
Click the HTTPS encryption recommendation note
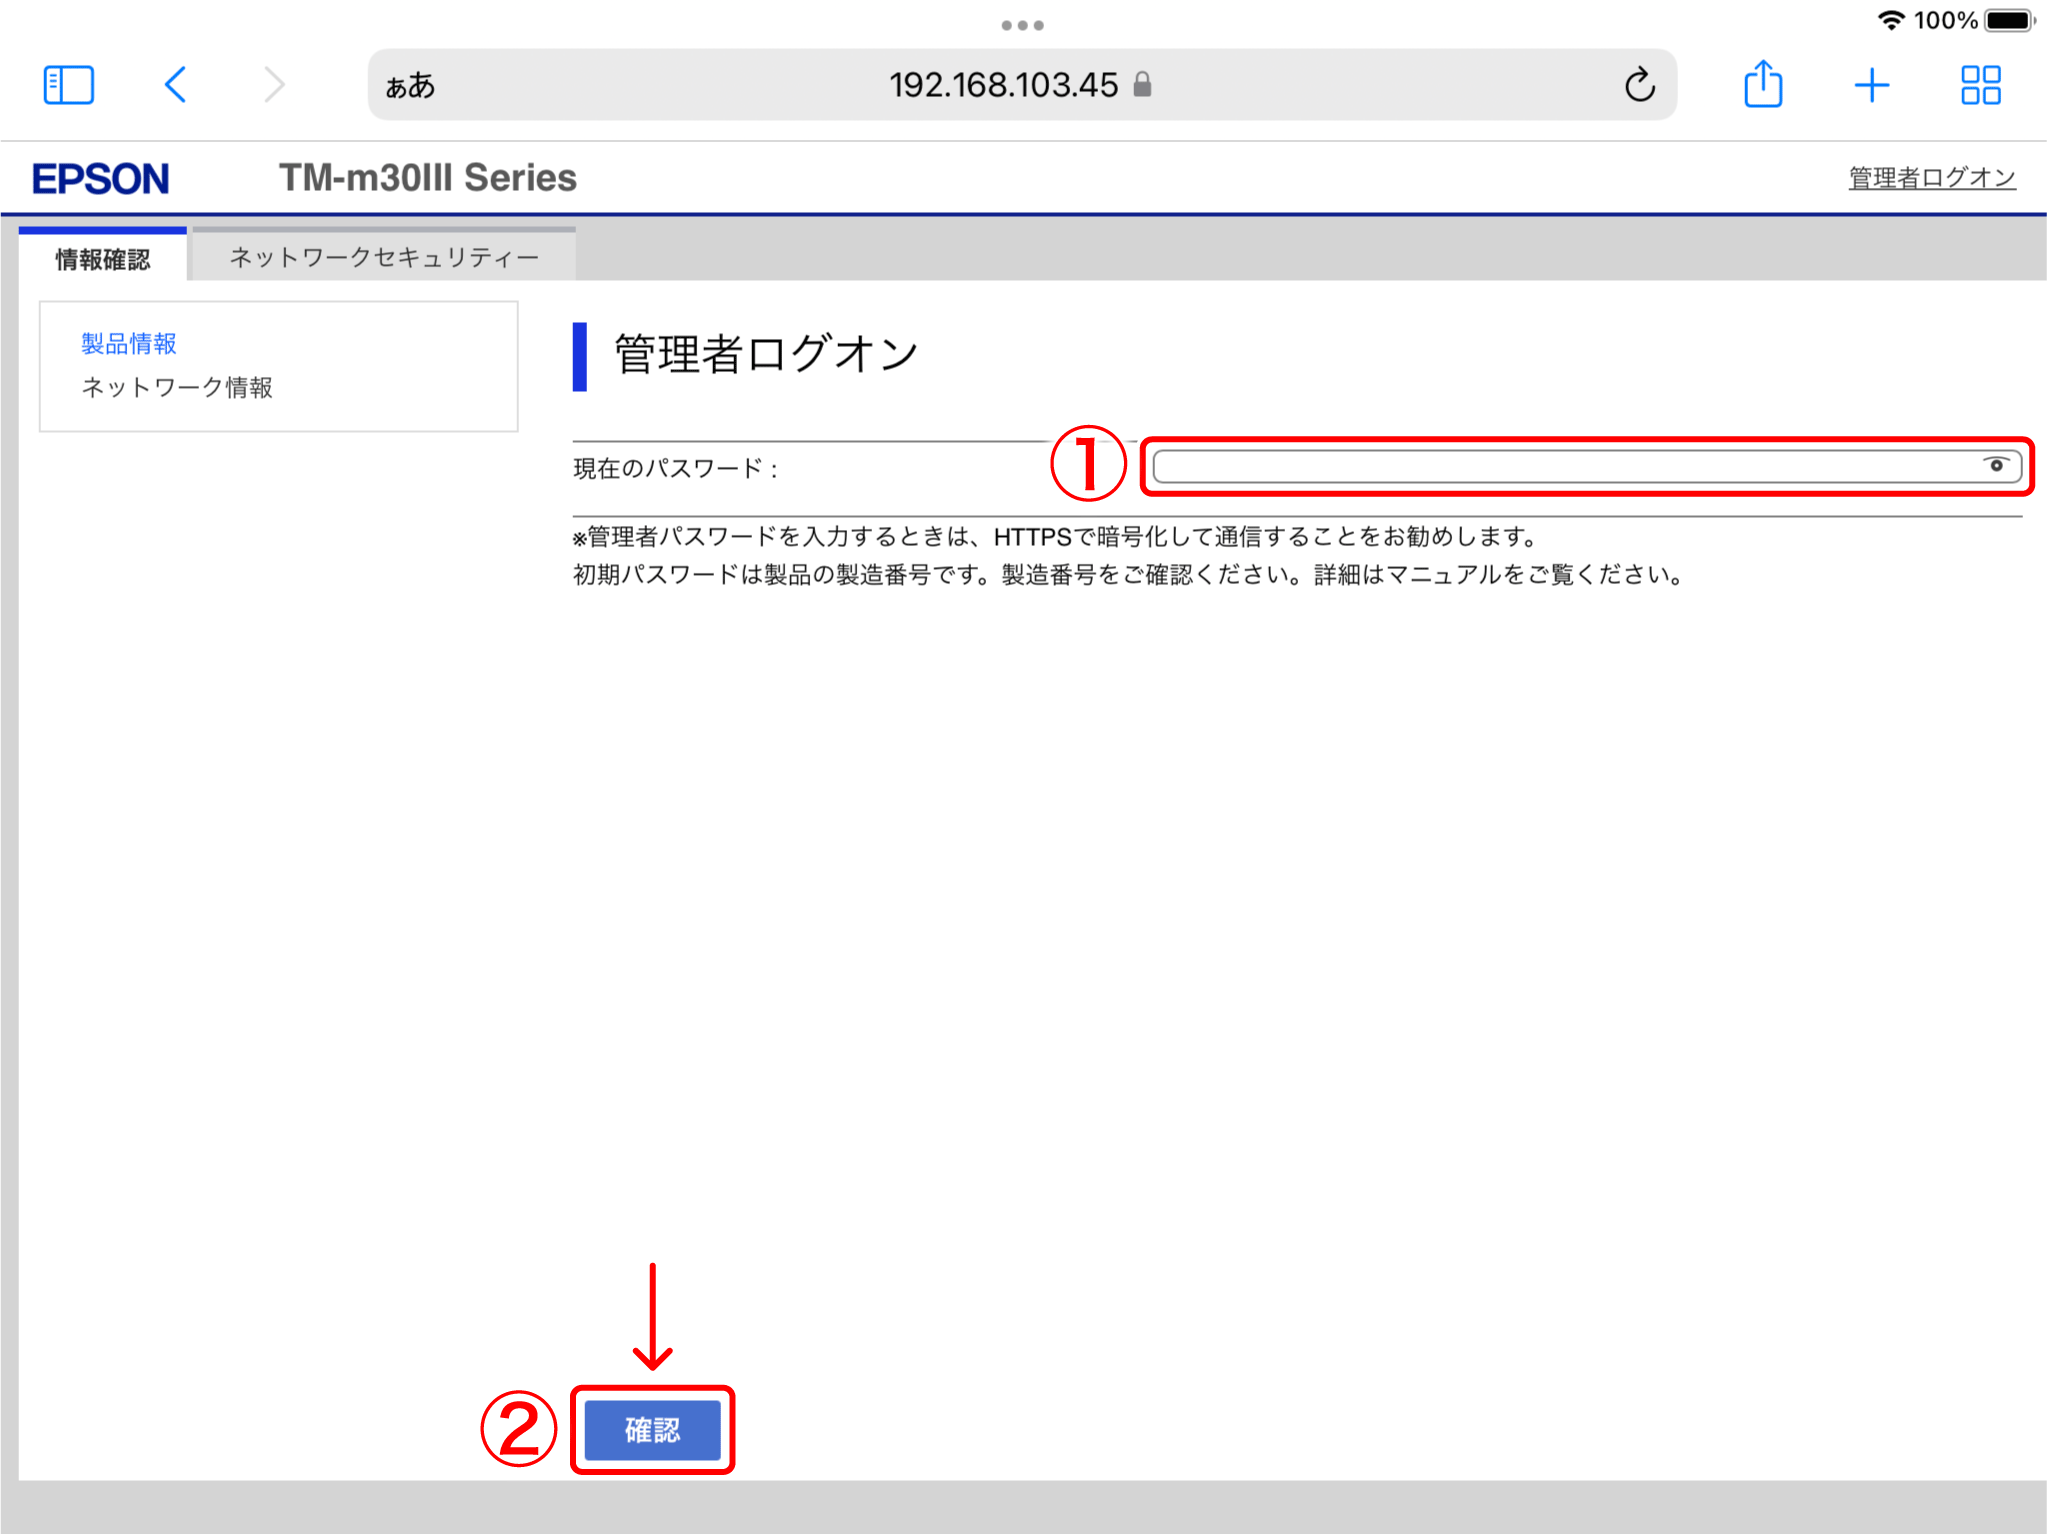1056,537
